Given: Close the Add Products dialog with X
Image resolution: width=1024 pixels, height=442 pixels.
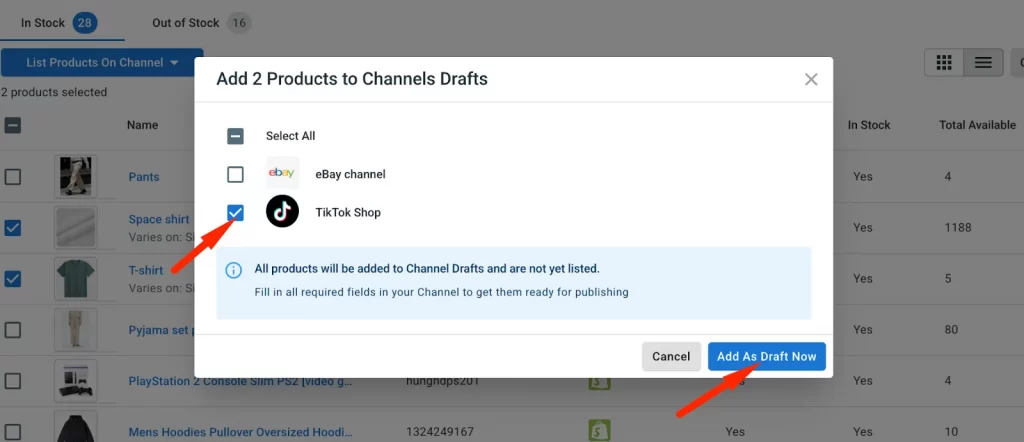Looking at the screenshot, I should 811,80.
